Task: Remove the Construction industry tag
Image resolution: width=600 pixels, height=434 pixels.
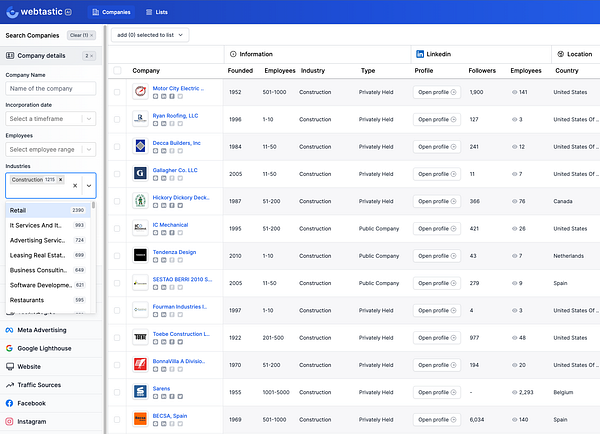Action: (61, 179)
